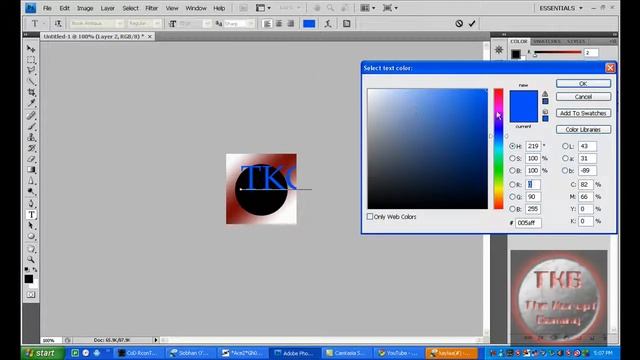Screen dimensions: 640x360
Task: Enable Only Web Colors checkbox
Action: (x=370, y=217)
